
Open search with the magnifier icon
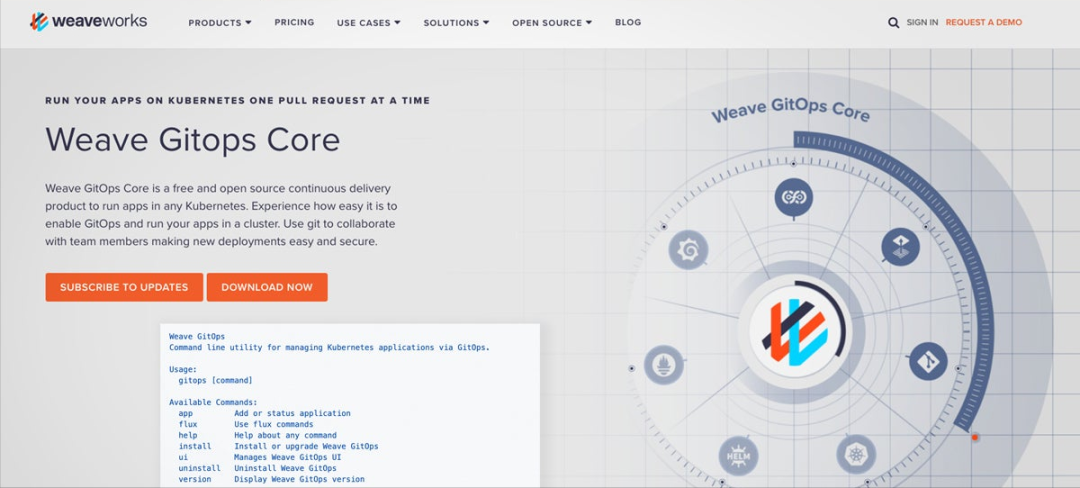tap(893, 22)
